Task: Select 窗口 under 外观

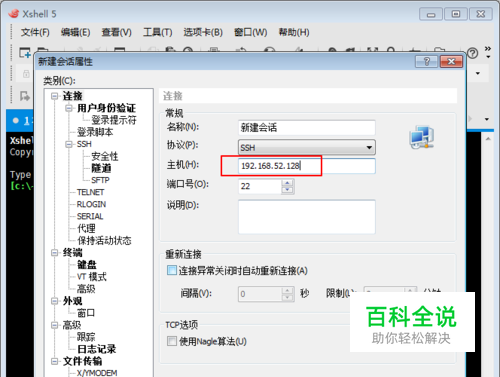Action: (86, 313)
